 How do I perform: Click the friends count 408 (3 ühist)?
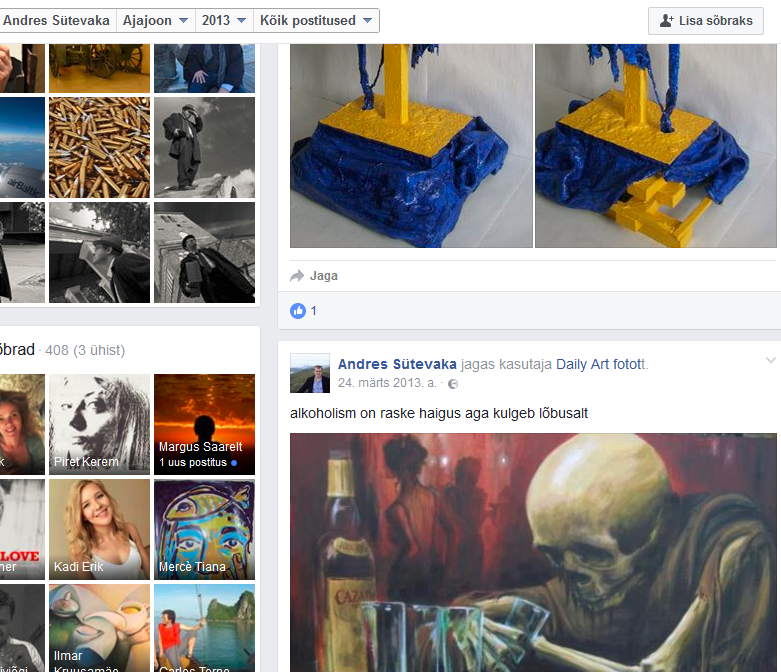point(85,350)
